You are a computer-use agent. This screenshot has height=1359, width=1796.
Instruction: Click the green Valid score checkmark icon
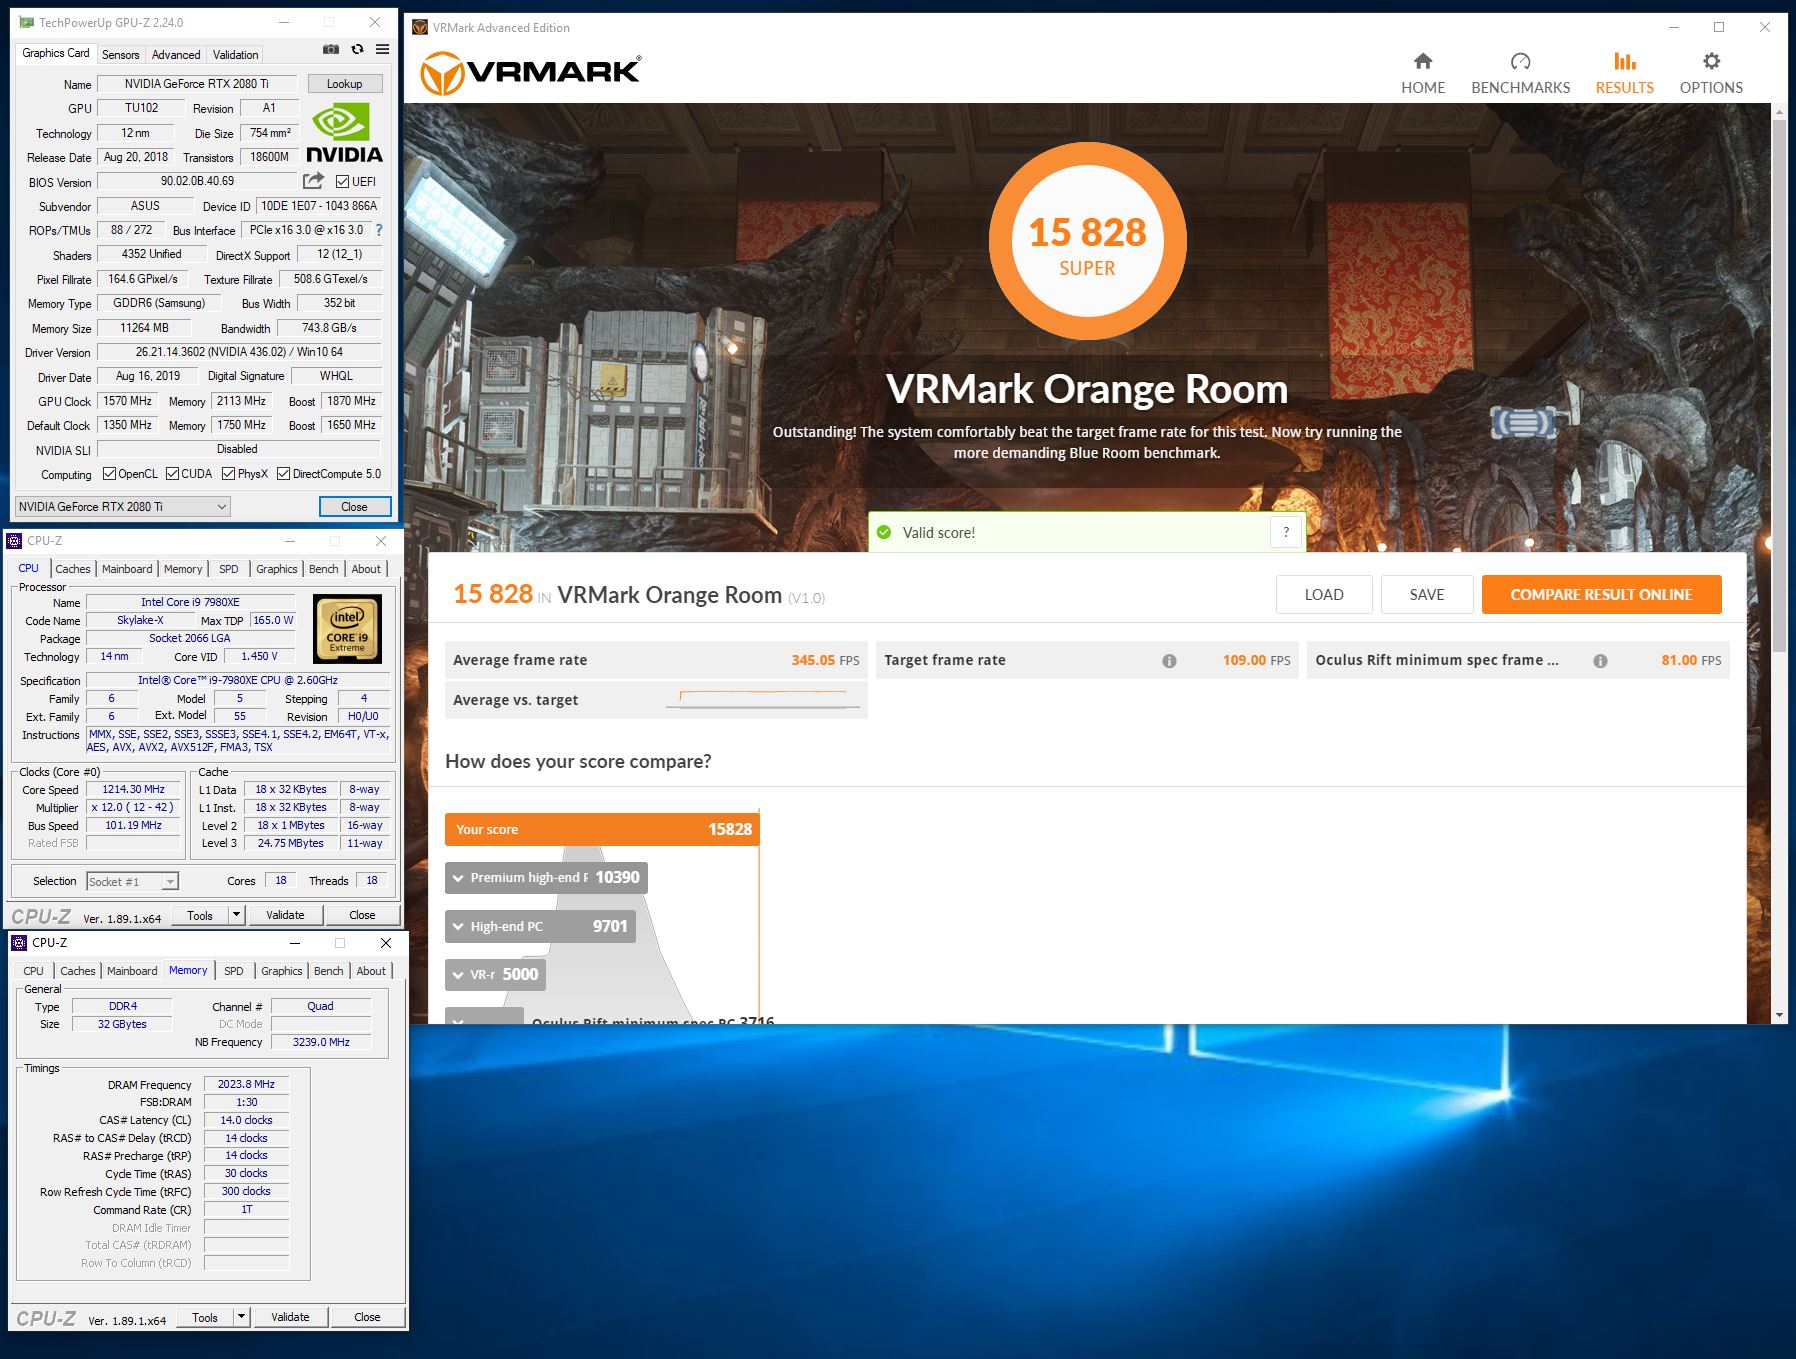coord(884,532)
